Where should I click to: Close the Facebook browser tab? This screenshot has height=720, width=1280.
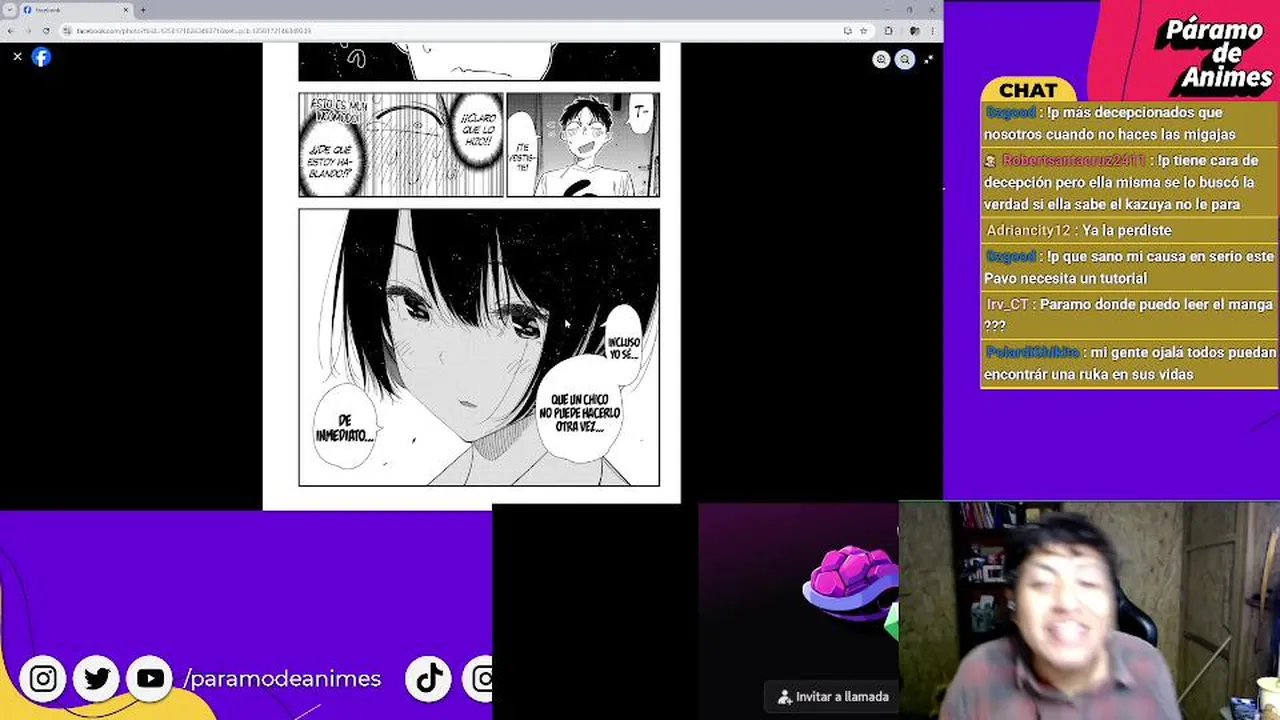tap(126, 10)
